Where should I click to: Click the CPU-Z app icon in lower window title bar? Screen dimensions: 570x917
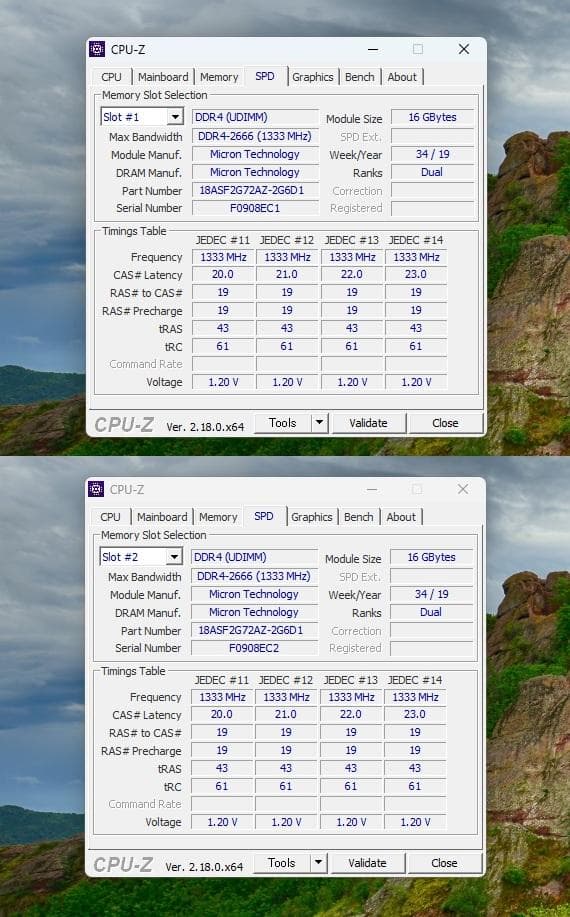96,489
